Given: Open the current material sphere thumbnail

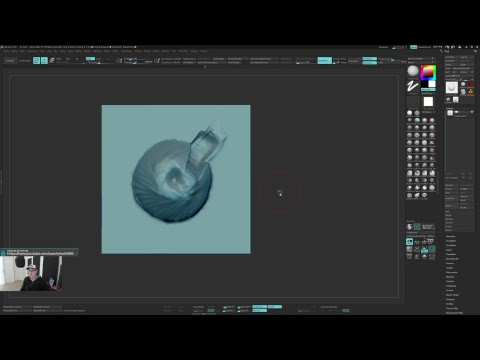Looking at the screenshot, I should [x=413, y=71].
